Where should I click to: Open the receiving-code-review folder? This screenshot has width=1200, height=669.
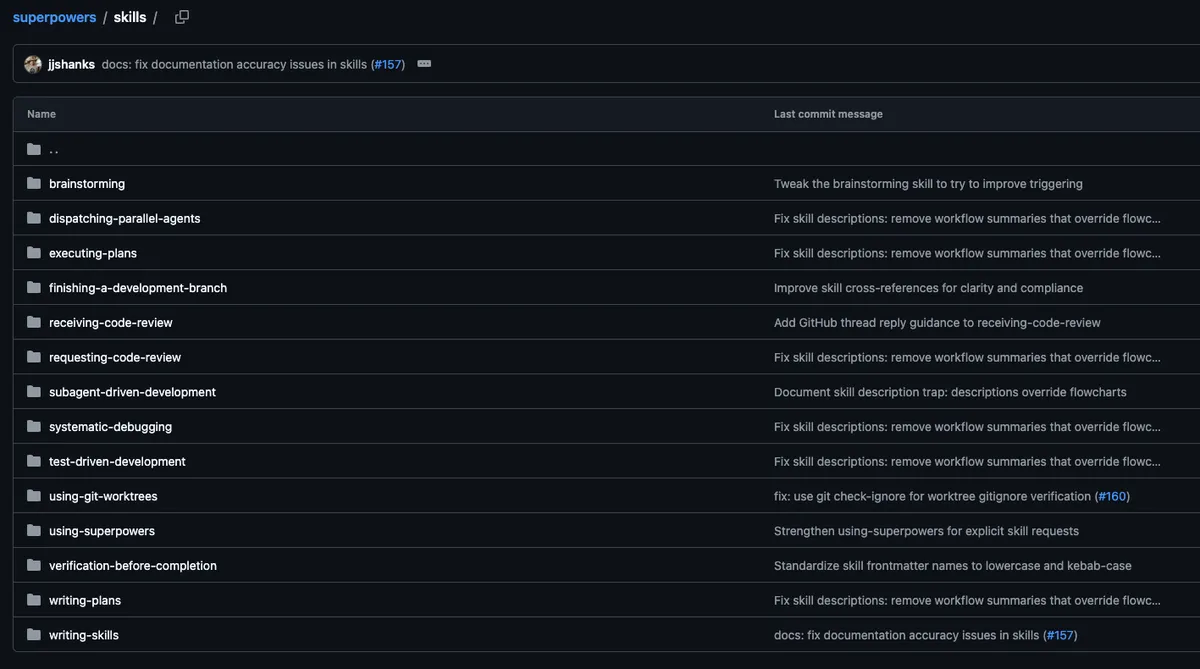(x=110, y=323)
